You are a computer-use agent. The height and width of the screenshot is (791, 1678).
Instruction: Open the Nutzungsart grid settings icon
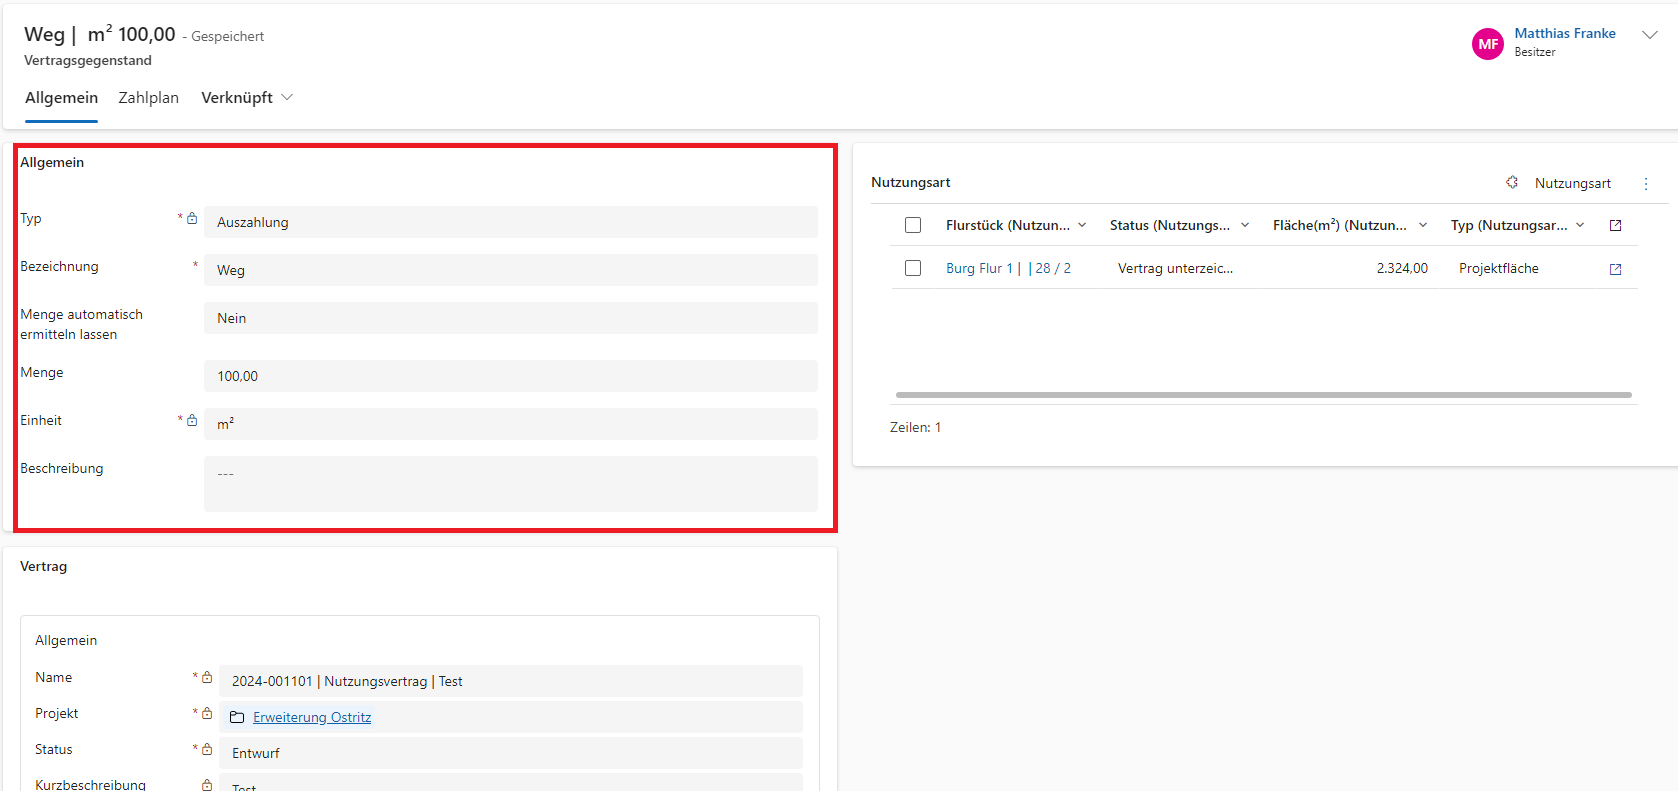1512,182
